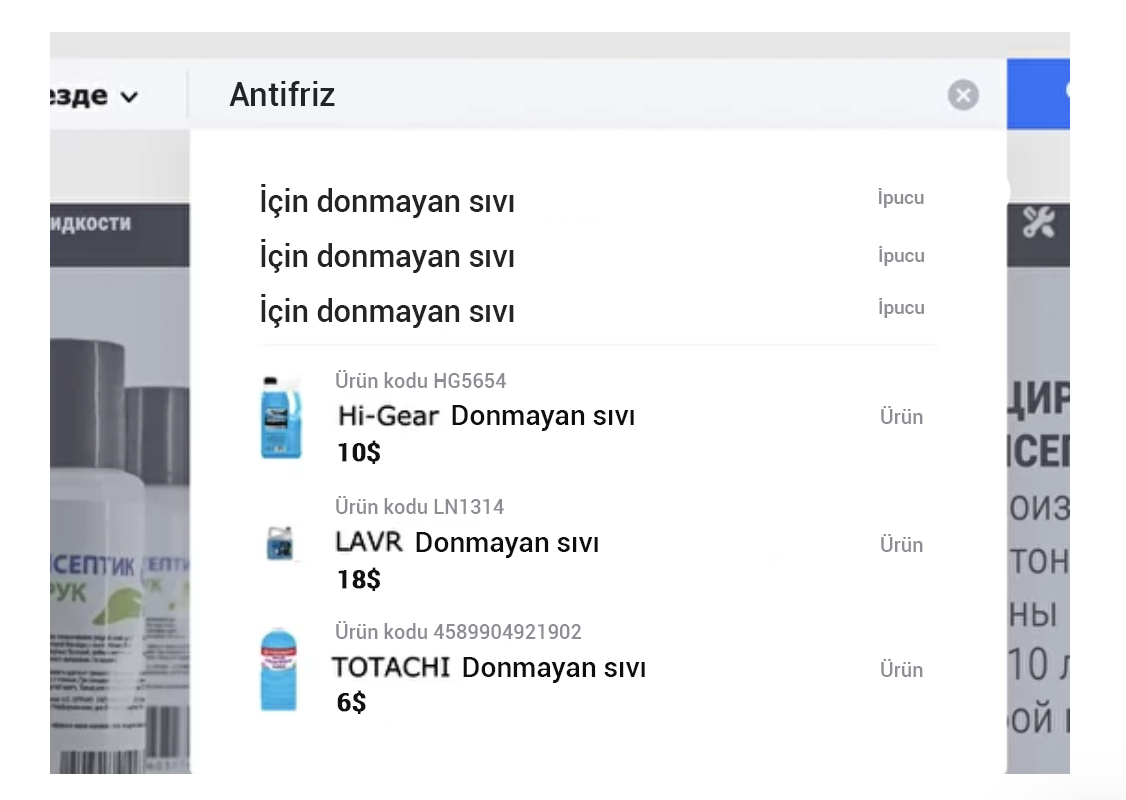Click the TOTACHI blue bottle thumbnail
1126x800 pixels.
279,669
